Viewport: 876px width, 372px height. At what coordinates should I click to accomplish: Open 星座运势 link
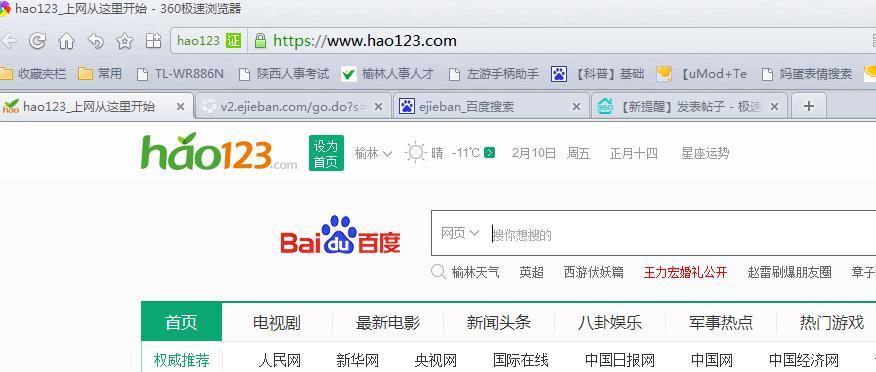point(705,153)
